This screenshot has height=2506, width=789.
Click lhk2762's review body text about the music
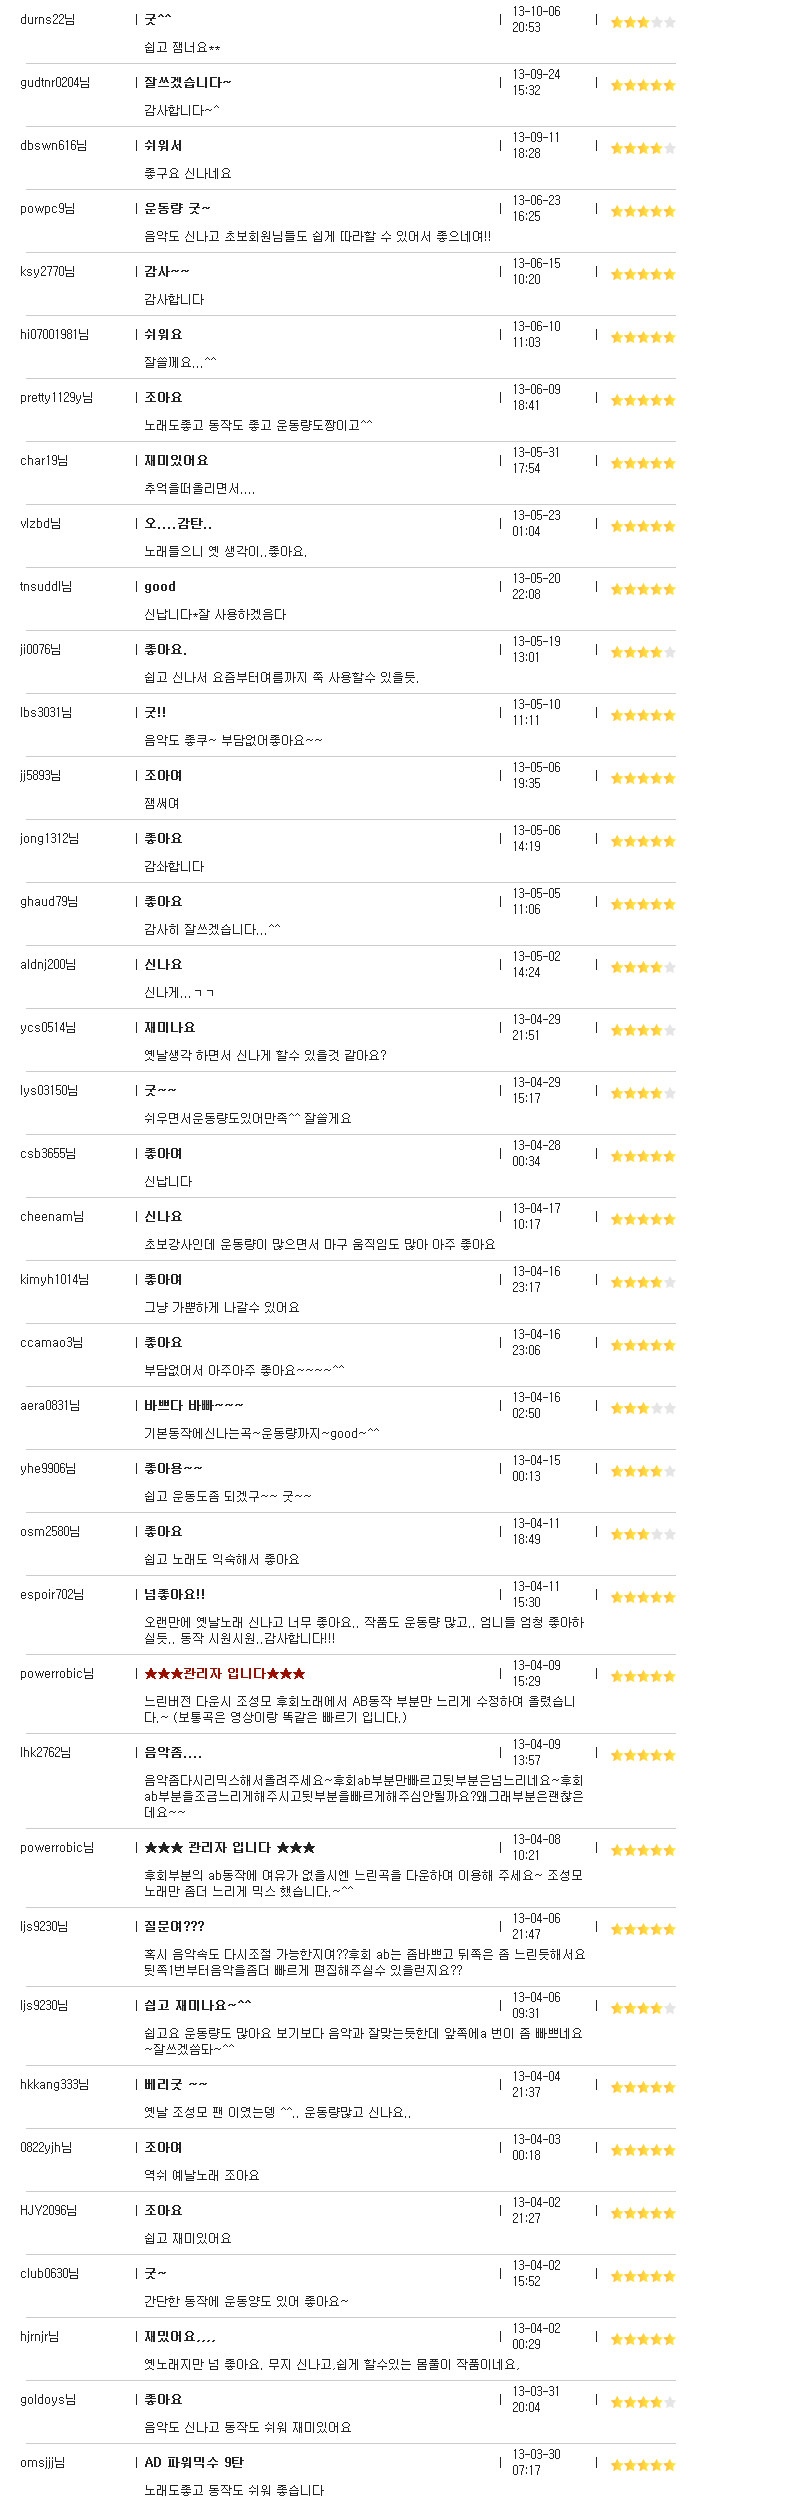coord(364,1796)
